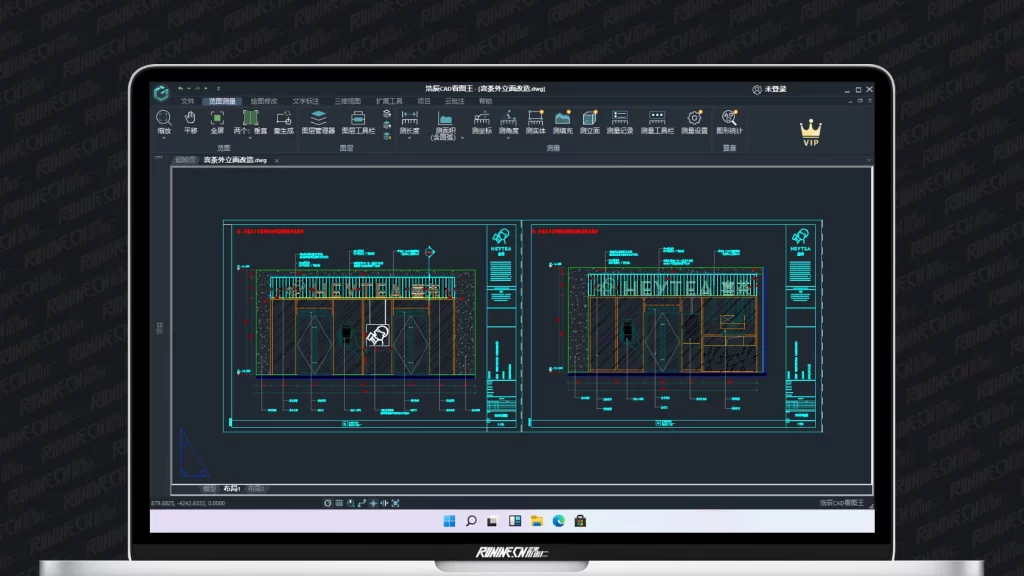This screenshot has height=576, width=1024.
Task: Open the 测量记录 measurement record
Action: (x=620, y=119)
